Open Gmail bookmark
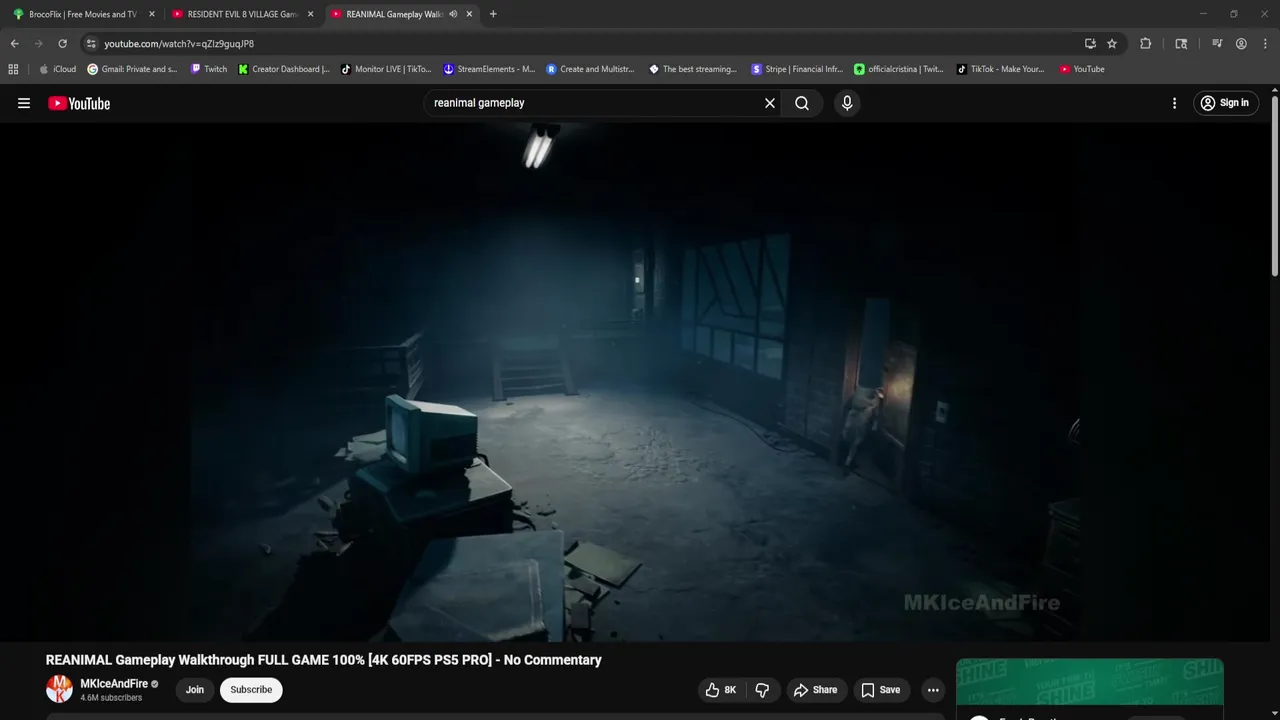 tap(133, 69)
